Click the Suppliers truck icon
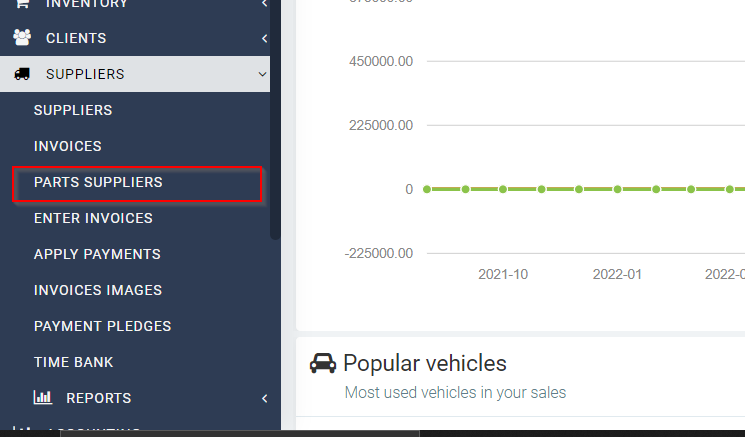 21,74
